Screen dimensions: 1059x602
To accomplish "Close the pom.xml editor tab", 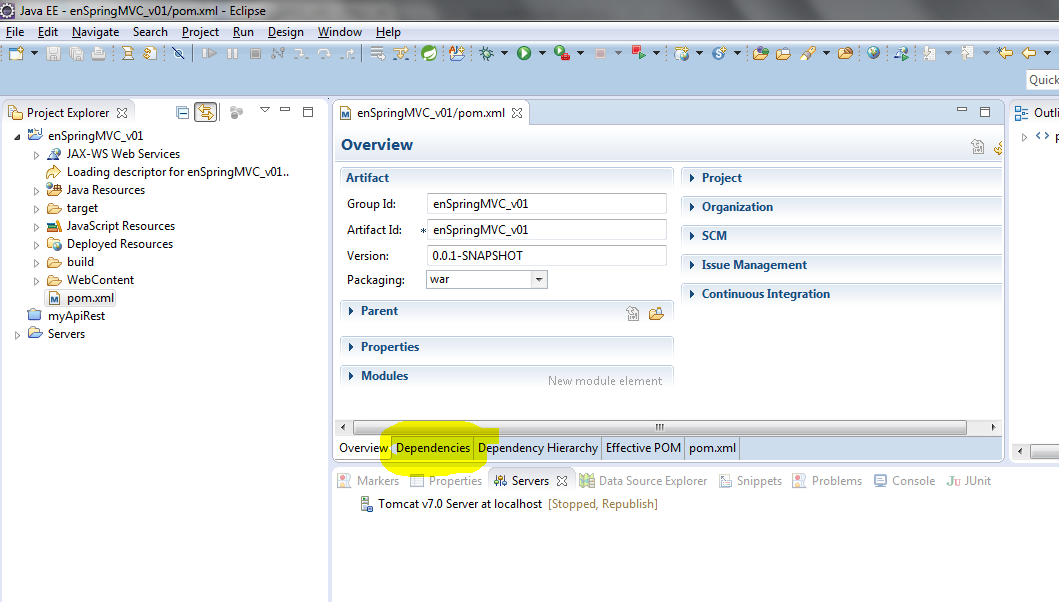I will [x=517, y=113].
